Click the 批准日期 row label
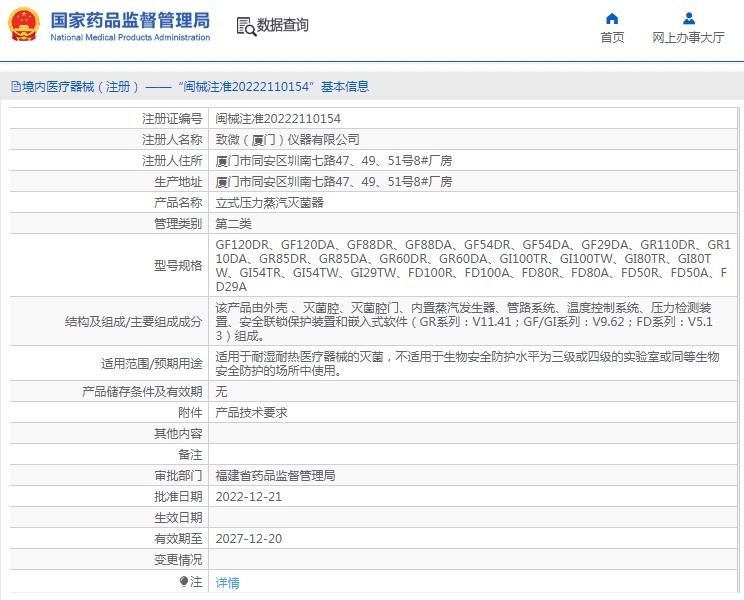Image resolution: width=744 pixels, height=600 pixels. point(178,497)
